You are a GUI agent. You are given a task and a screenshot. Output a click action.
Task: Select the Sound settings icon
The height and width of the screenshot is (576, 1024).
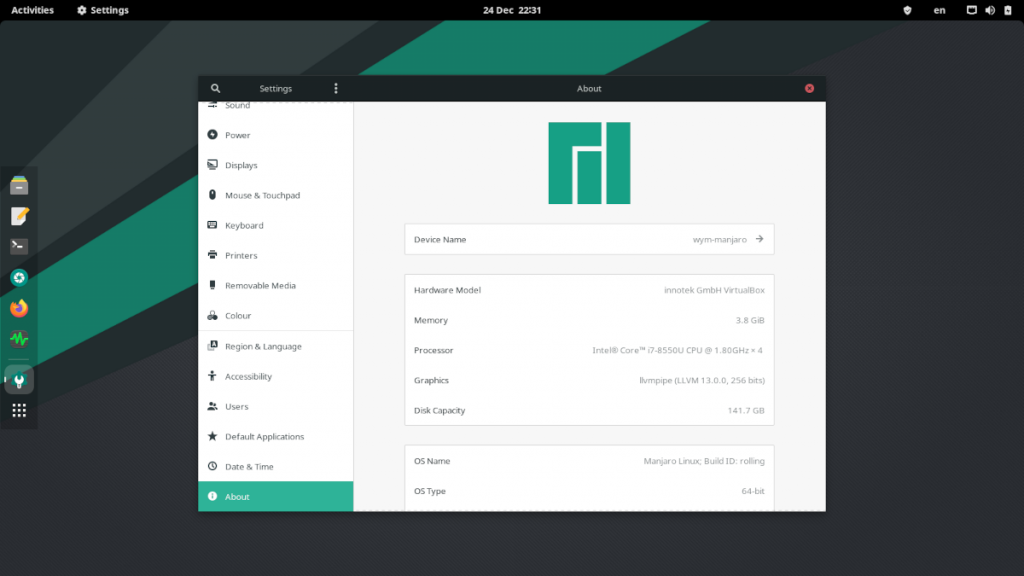(211, 104)
